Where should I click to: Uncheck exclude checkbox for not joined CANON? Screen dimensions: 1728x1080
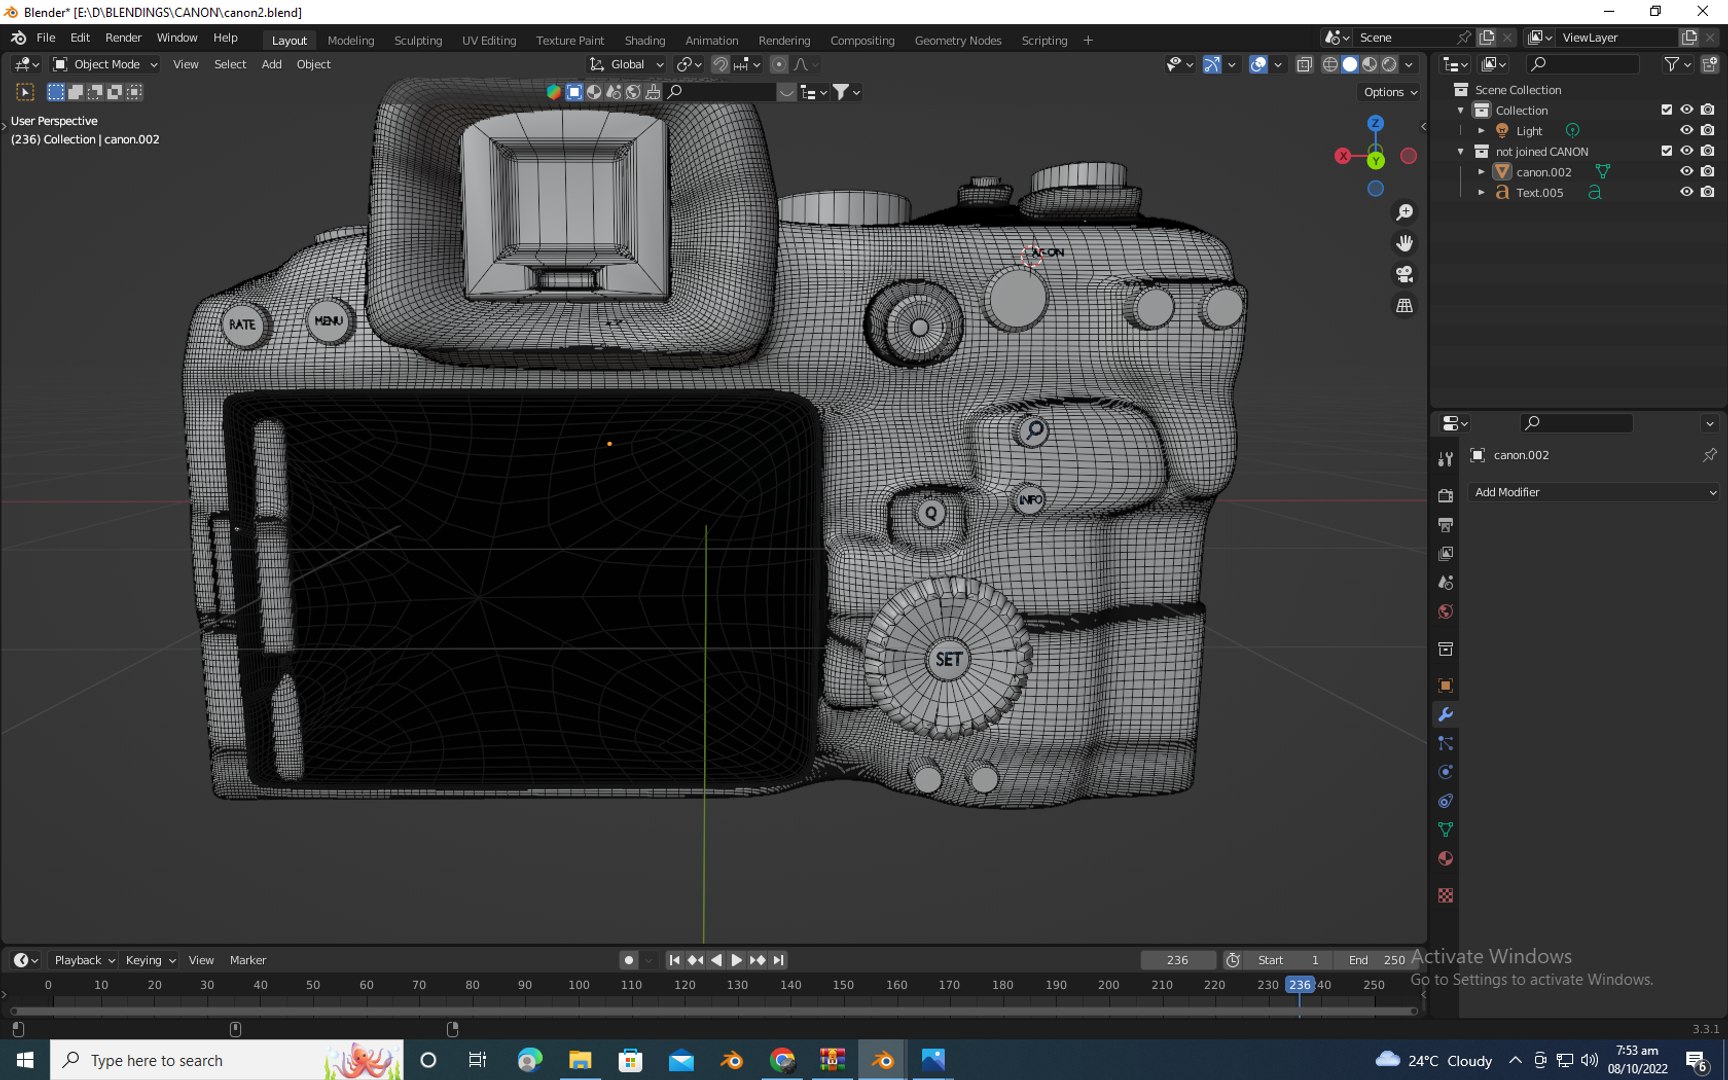pyautogui.click(x=1666, y=151)
